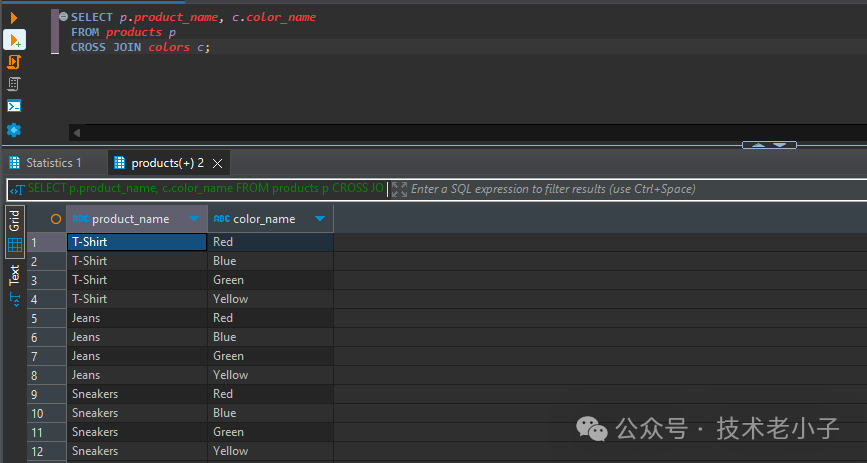Close the products(+) 2 tab
This screenshot has height=463, width=867.
coord(219,162)
